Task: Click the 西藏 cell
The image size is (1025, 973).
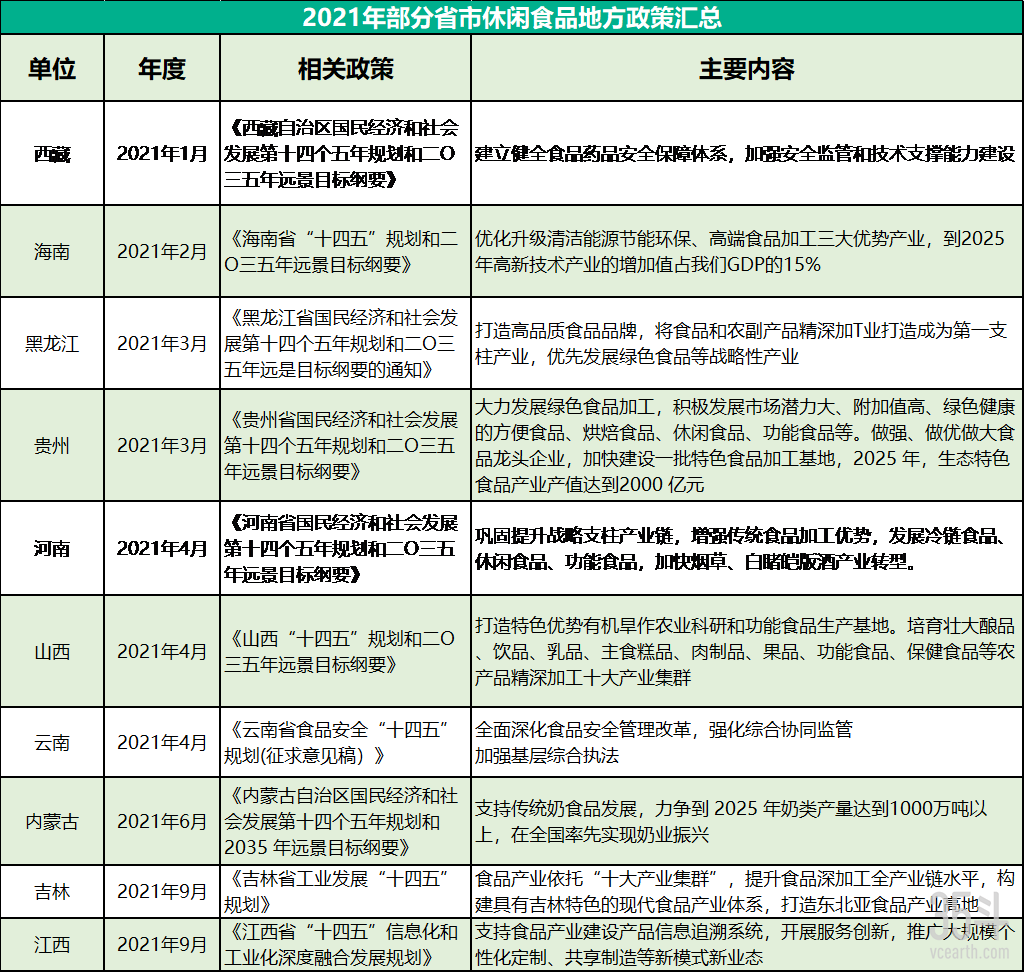Action: (x=52, y=154)
